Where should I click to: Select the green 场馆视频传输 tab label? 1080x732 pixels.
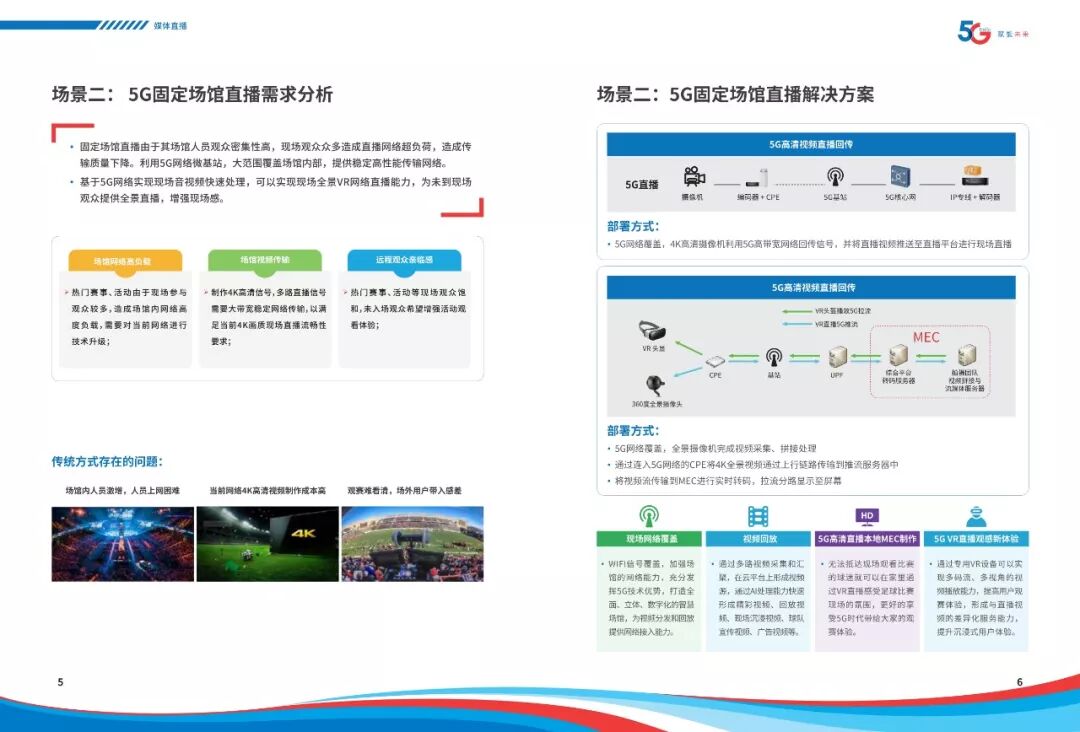[x=265, y=260]
